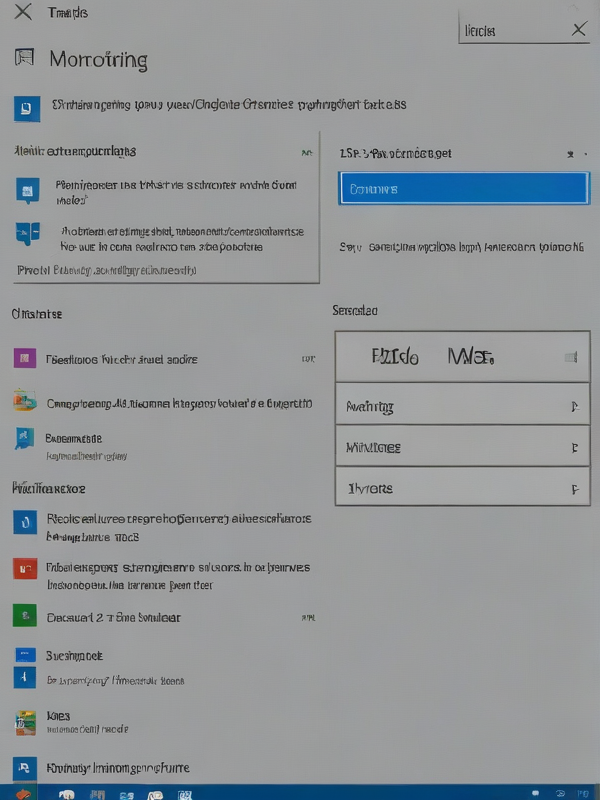The image size is (600, 800).
Task: Expand the second arrow row beneath the large dropdown
Action: pyautogui.click(x=462, y=447)
